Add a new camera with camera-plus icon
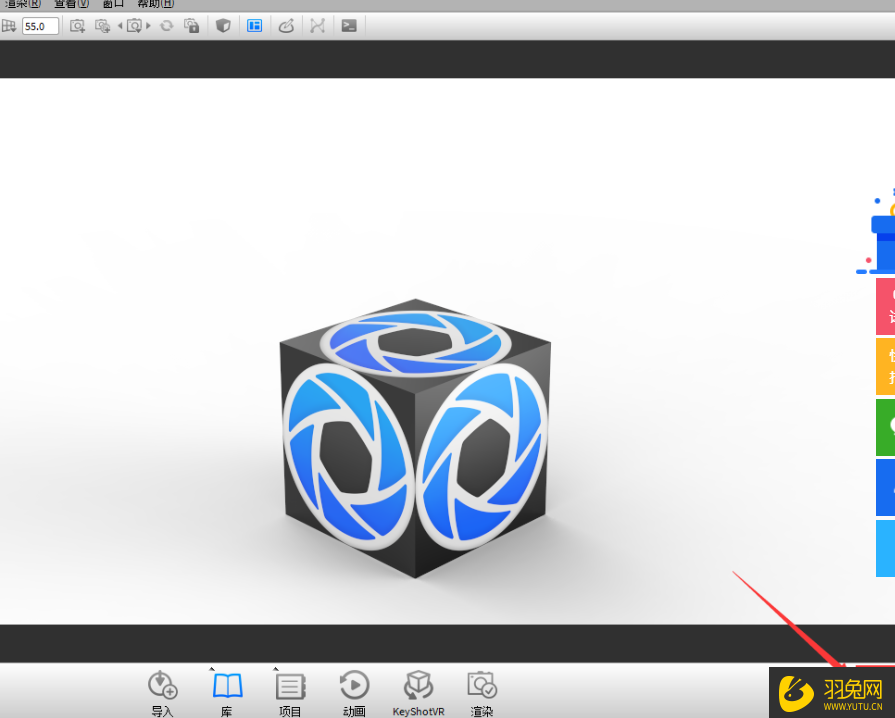The image size is (895, 718). coord(77,26)
